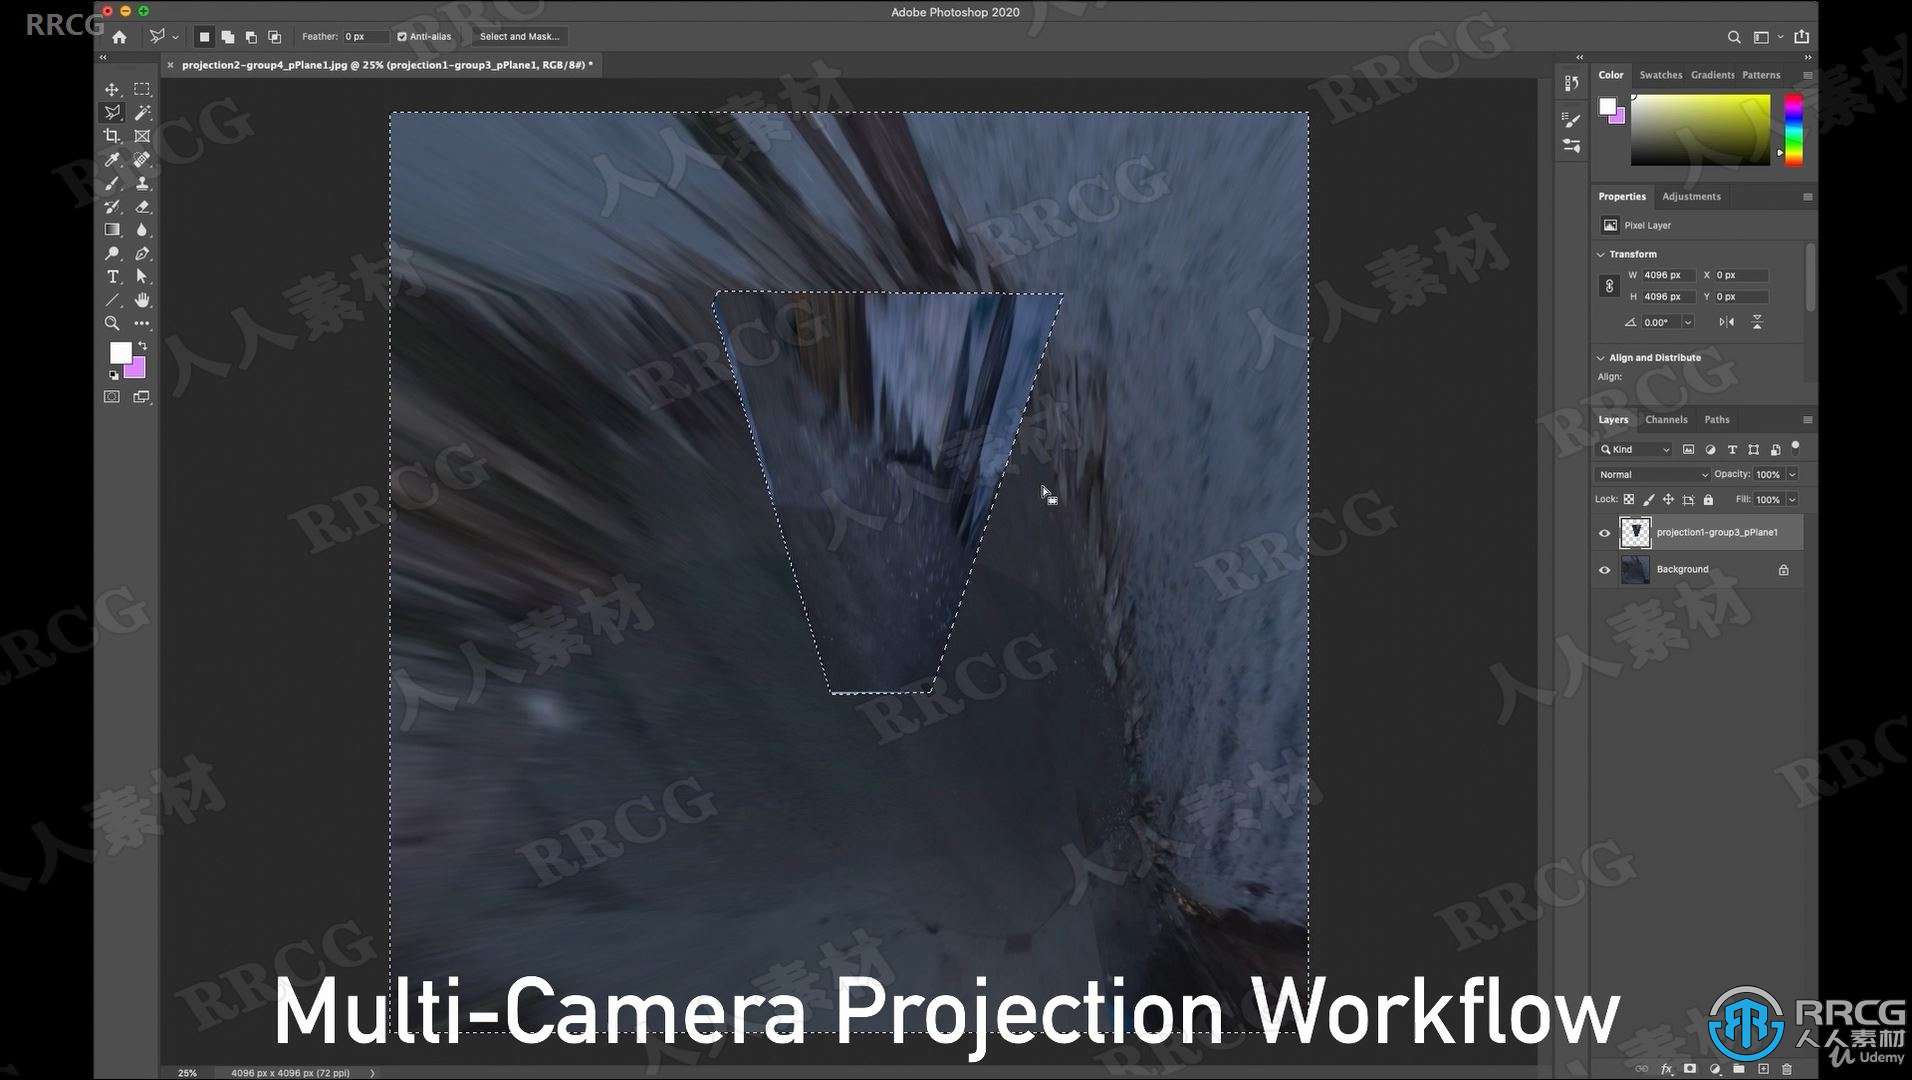
Task: Select the Eyedropper tool
Action: pyautogui.click(x=112, y=160)
